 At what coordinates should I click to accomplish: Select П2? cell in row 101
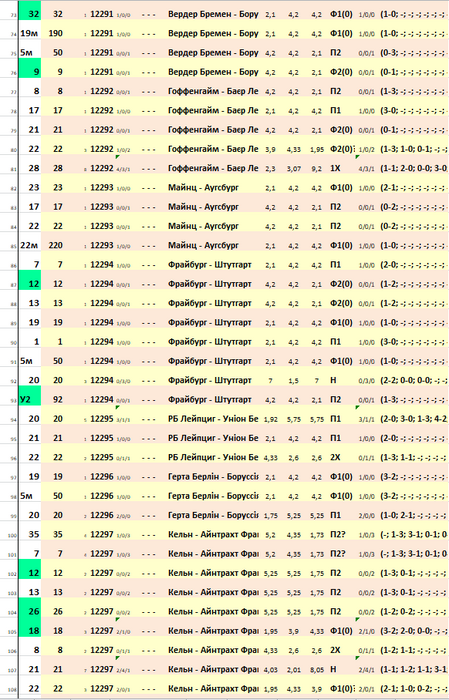pos(337,554)
